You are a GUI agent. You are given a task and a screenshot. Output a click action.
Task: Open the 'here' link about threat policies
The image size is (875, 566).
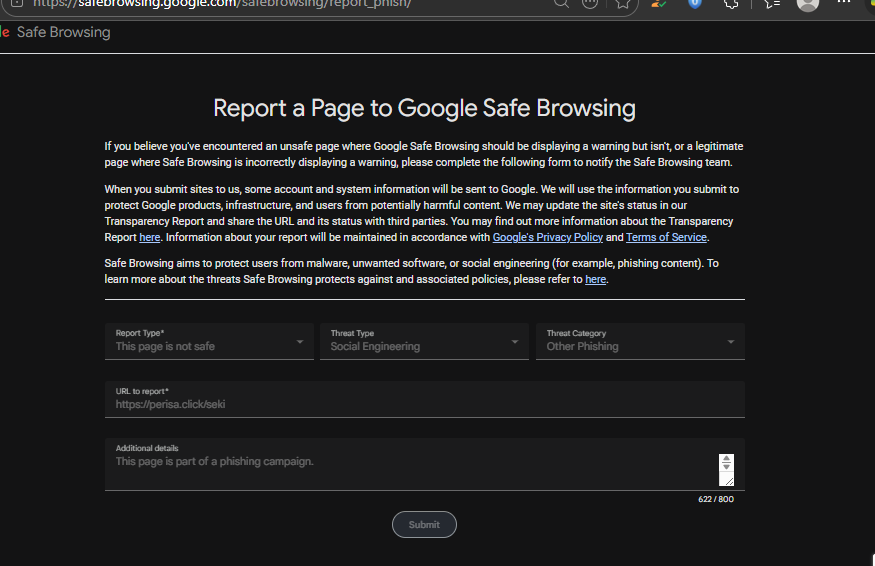click(595, 279)
